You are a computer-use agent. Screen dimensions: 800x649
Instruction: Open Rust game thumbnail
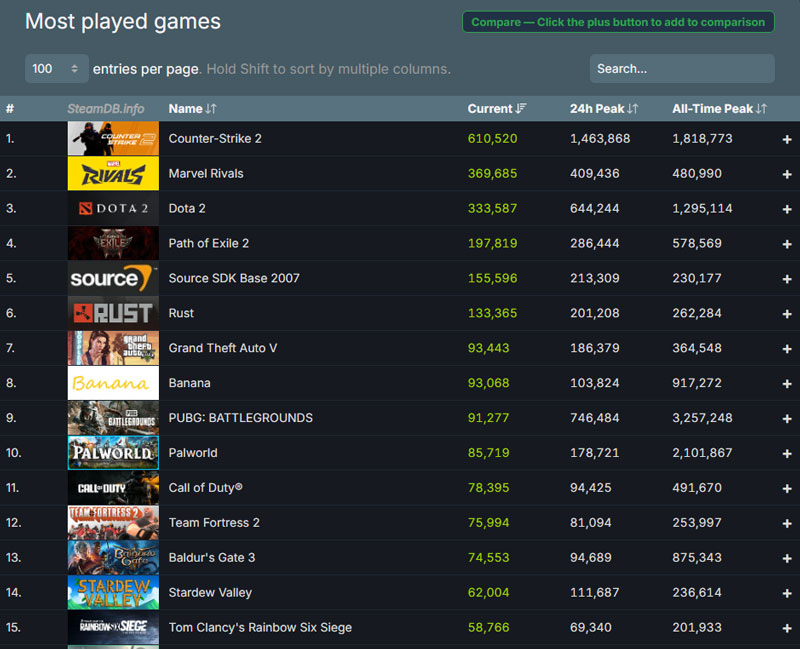(x=113, y=313)
